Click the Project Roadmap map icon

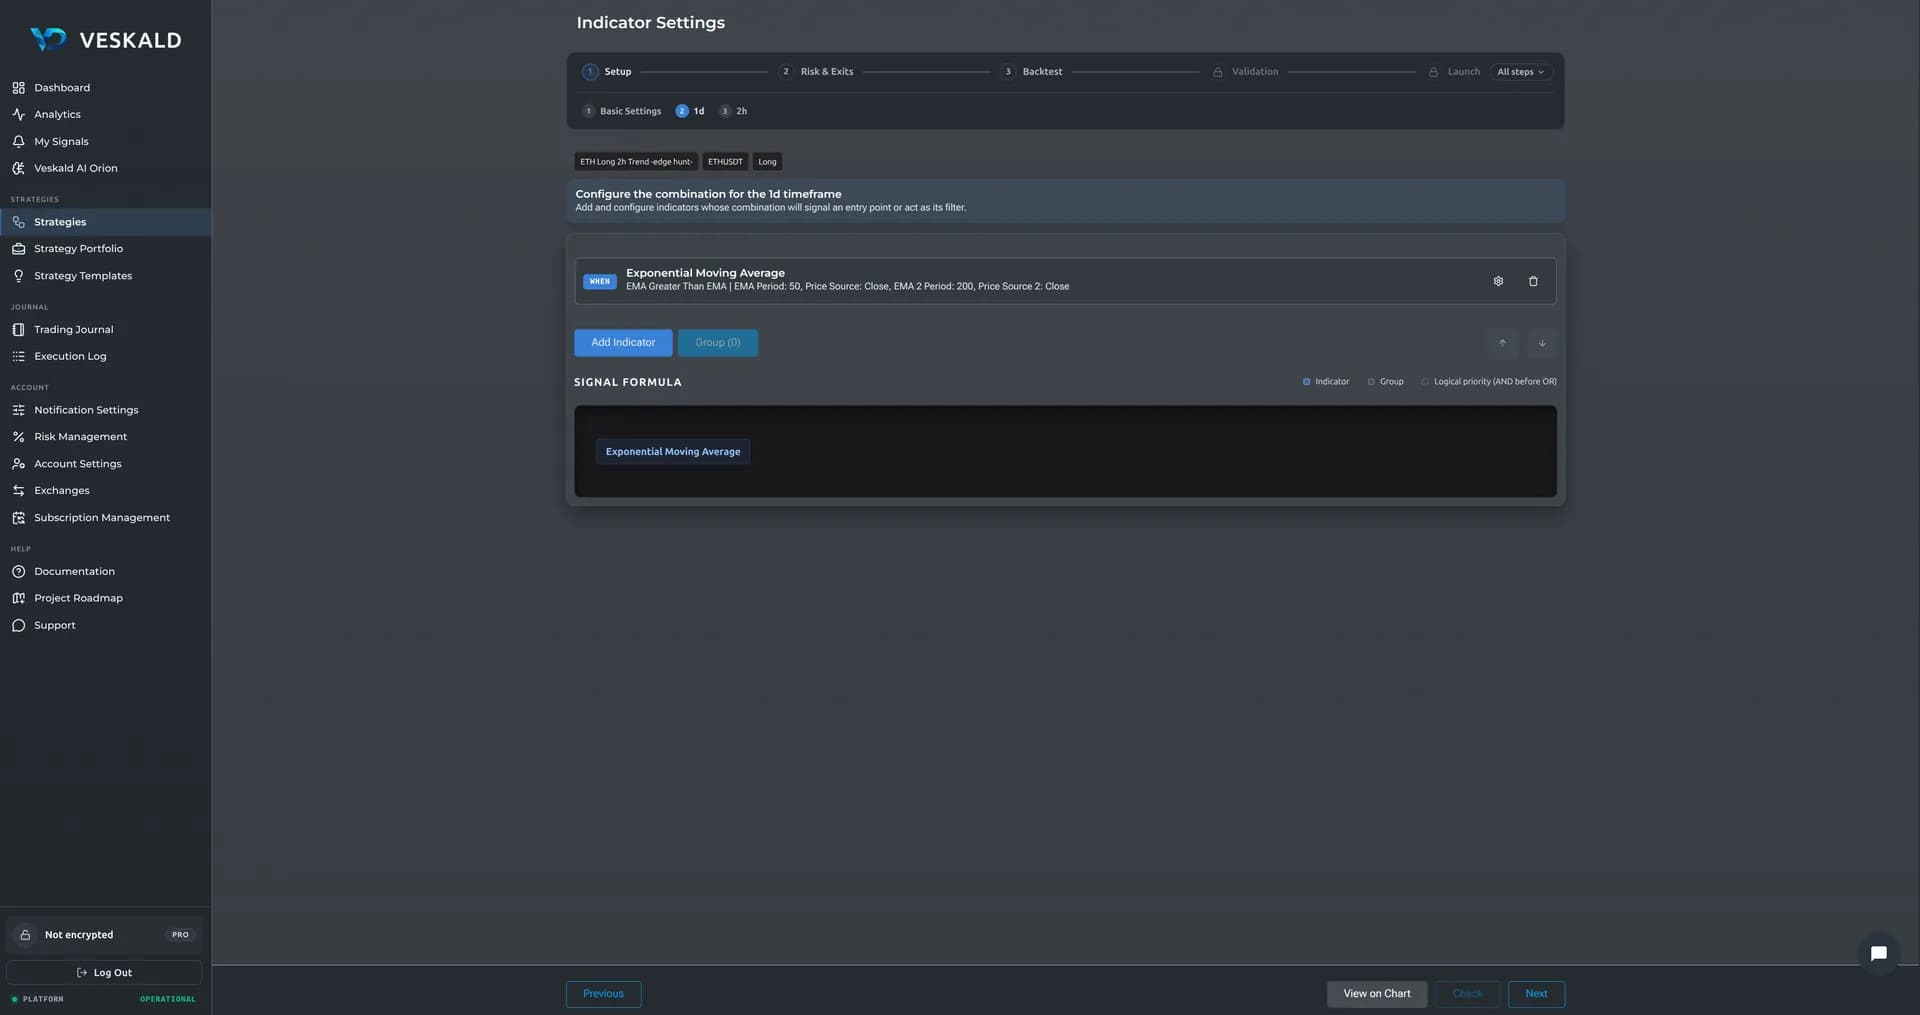point(18,598)
